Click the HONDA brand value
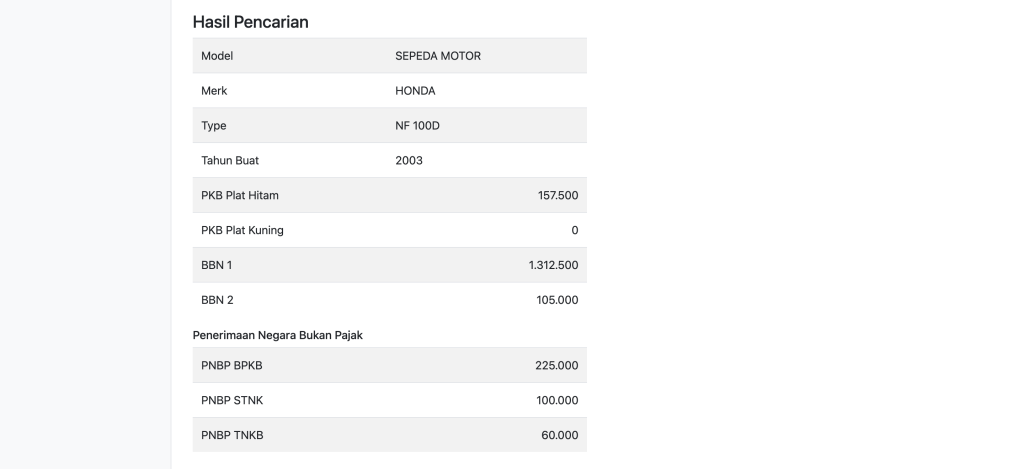Image resolution: width=1024 pixels, height=469 pixels. point(416,91)
